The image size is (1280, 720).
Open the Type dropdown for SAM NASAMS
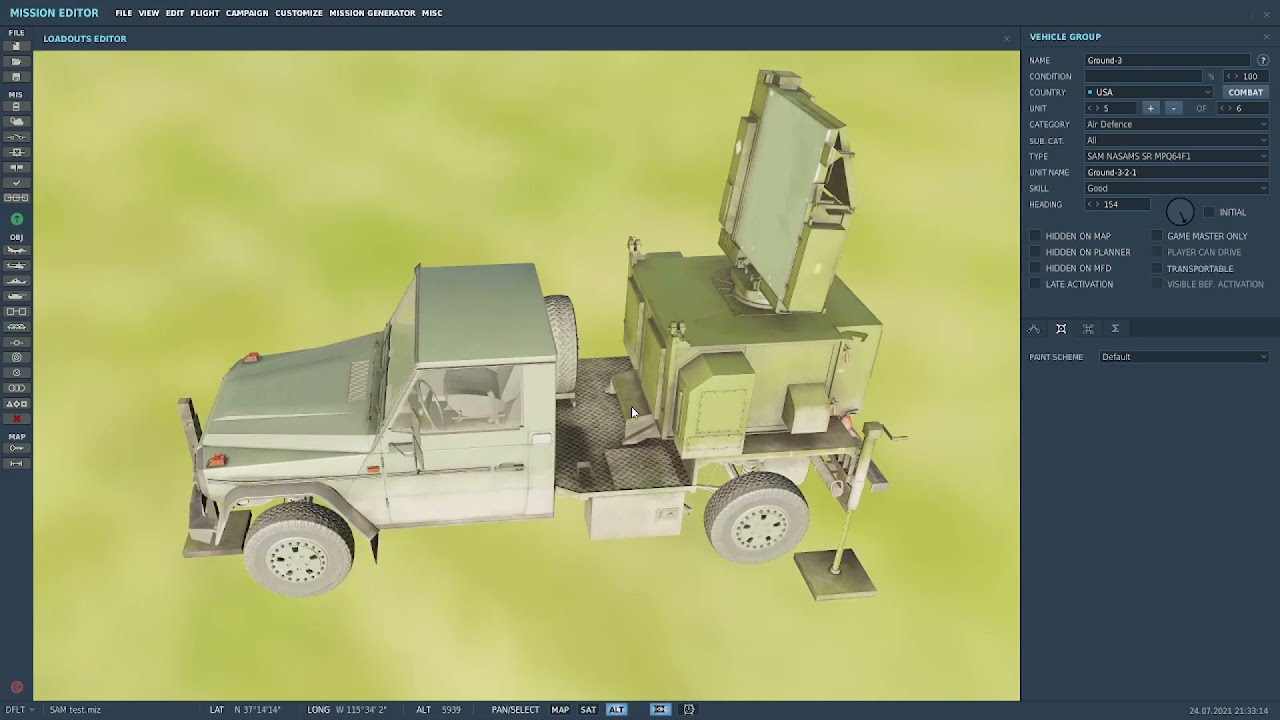(1177, 157)
